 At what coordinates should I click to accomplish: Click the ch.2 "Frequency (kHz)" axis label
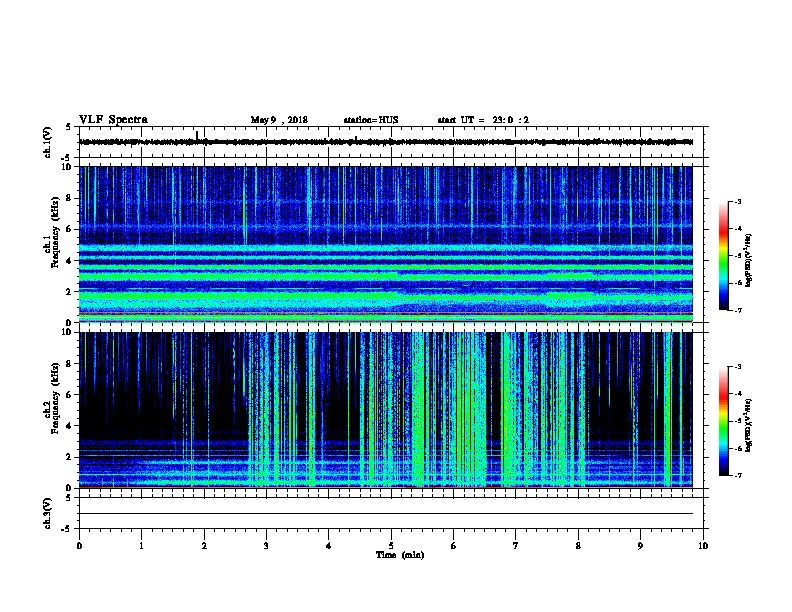[55, 398]
